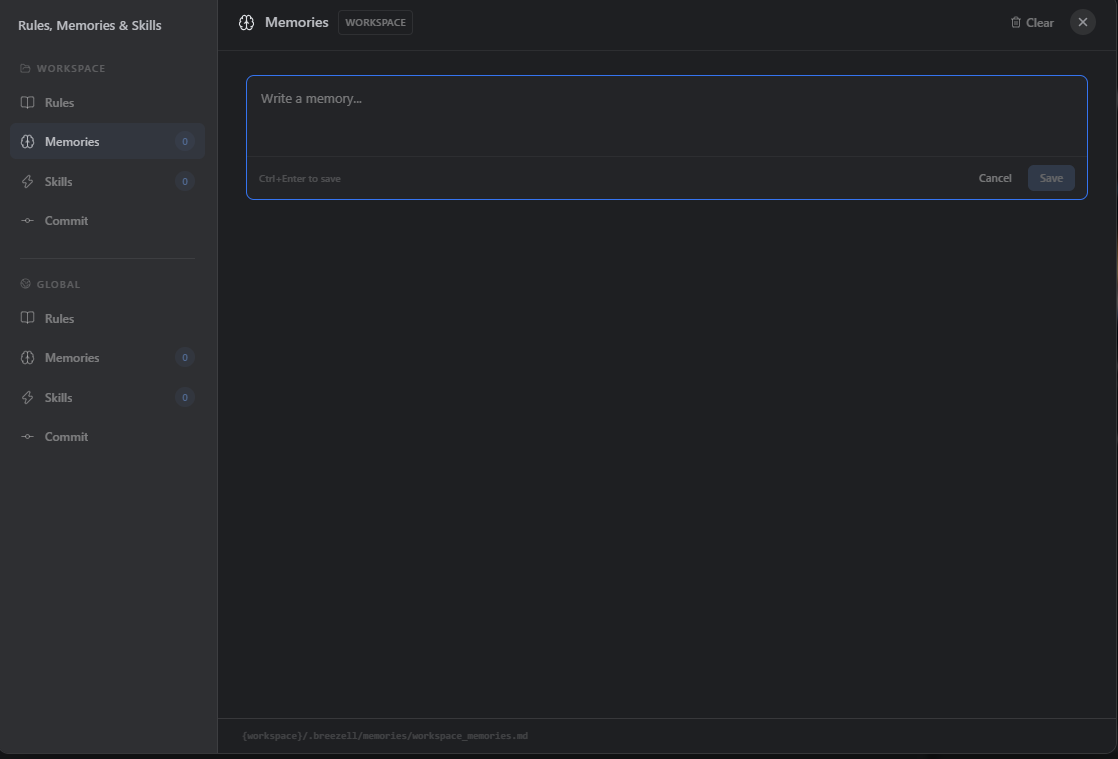Save the new memory

coord(1051,178)
